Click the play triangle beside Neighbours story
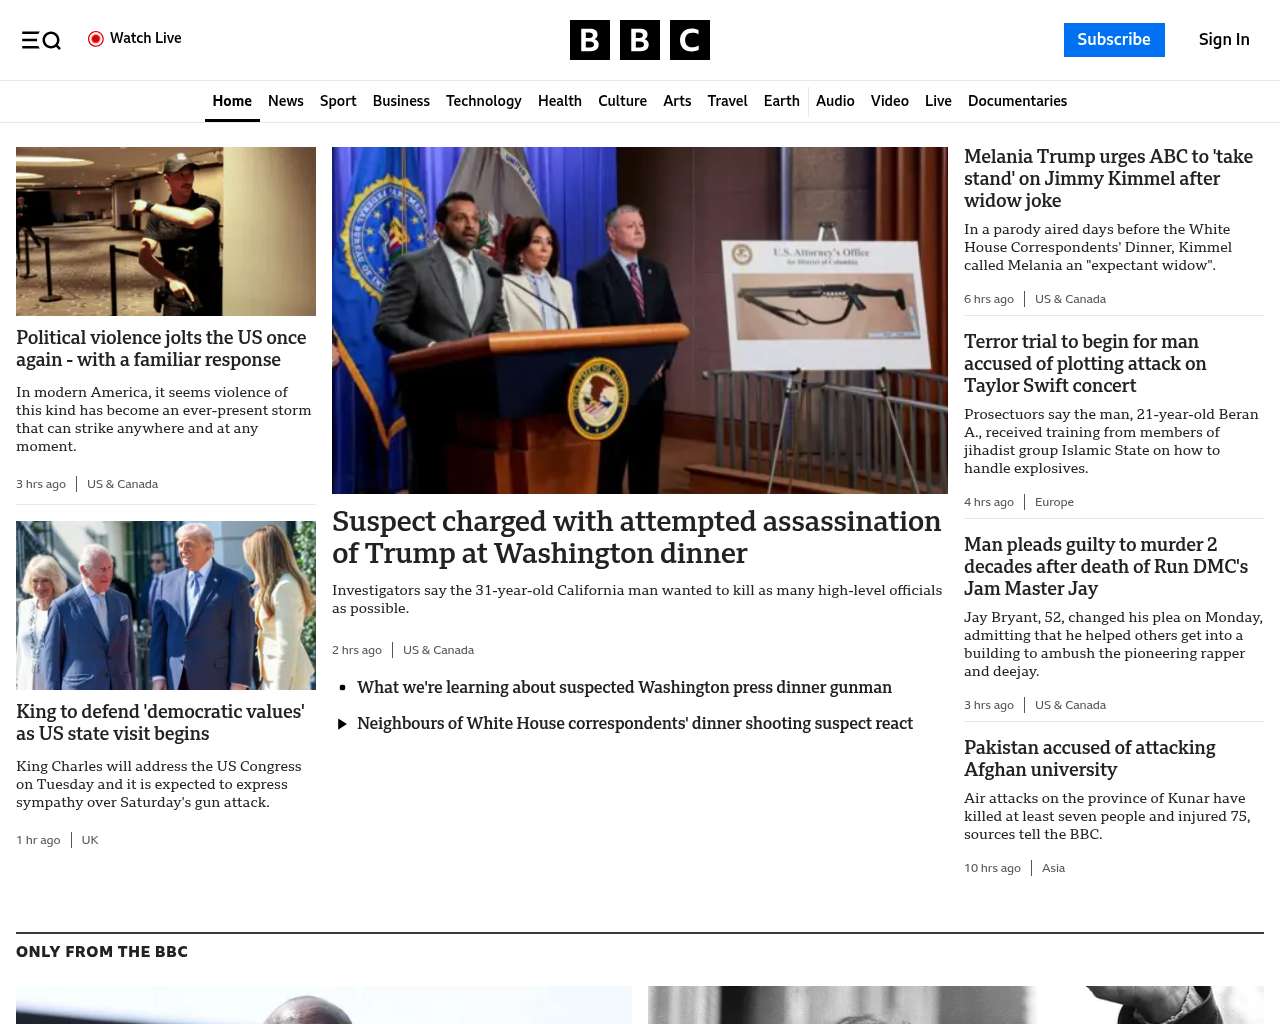 342,724
